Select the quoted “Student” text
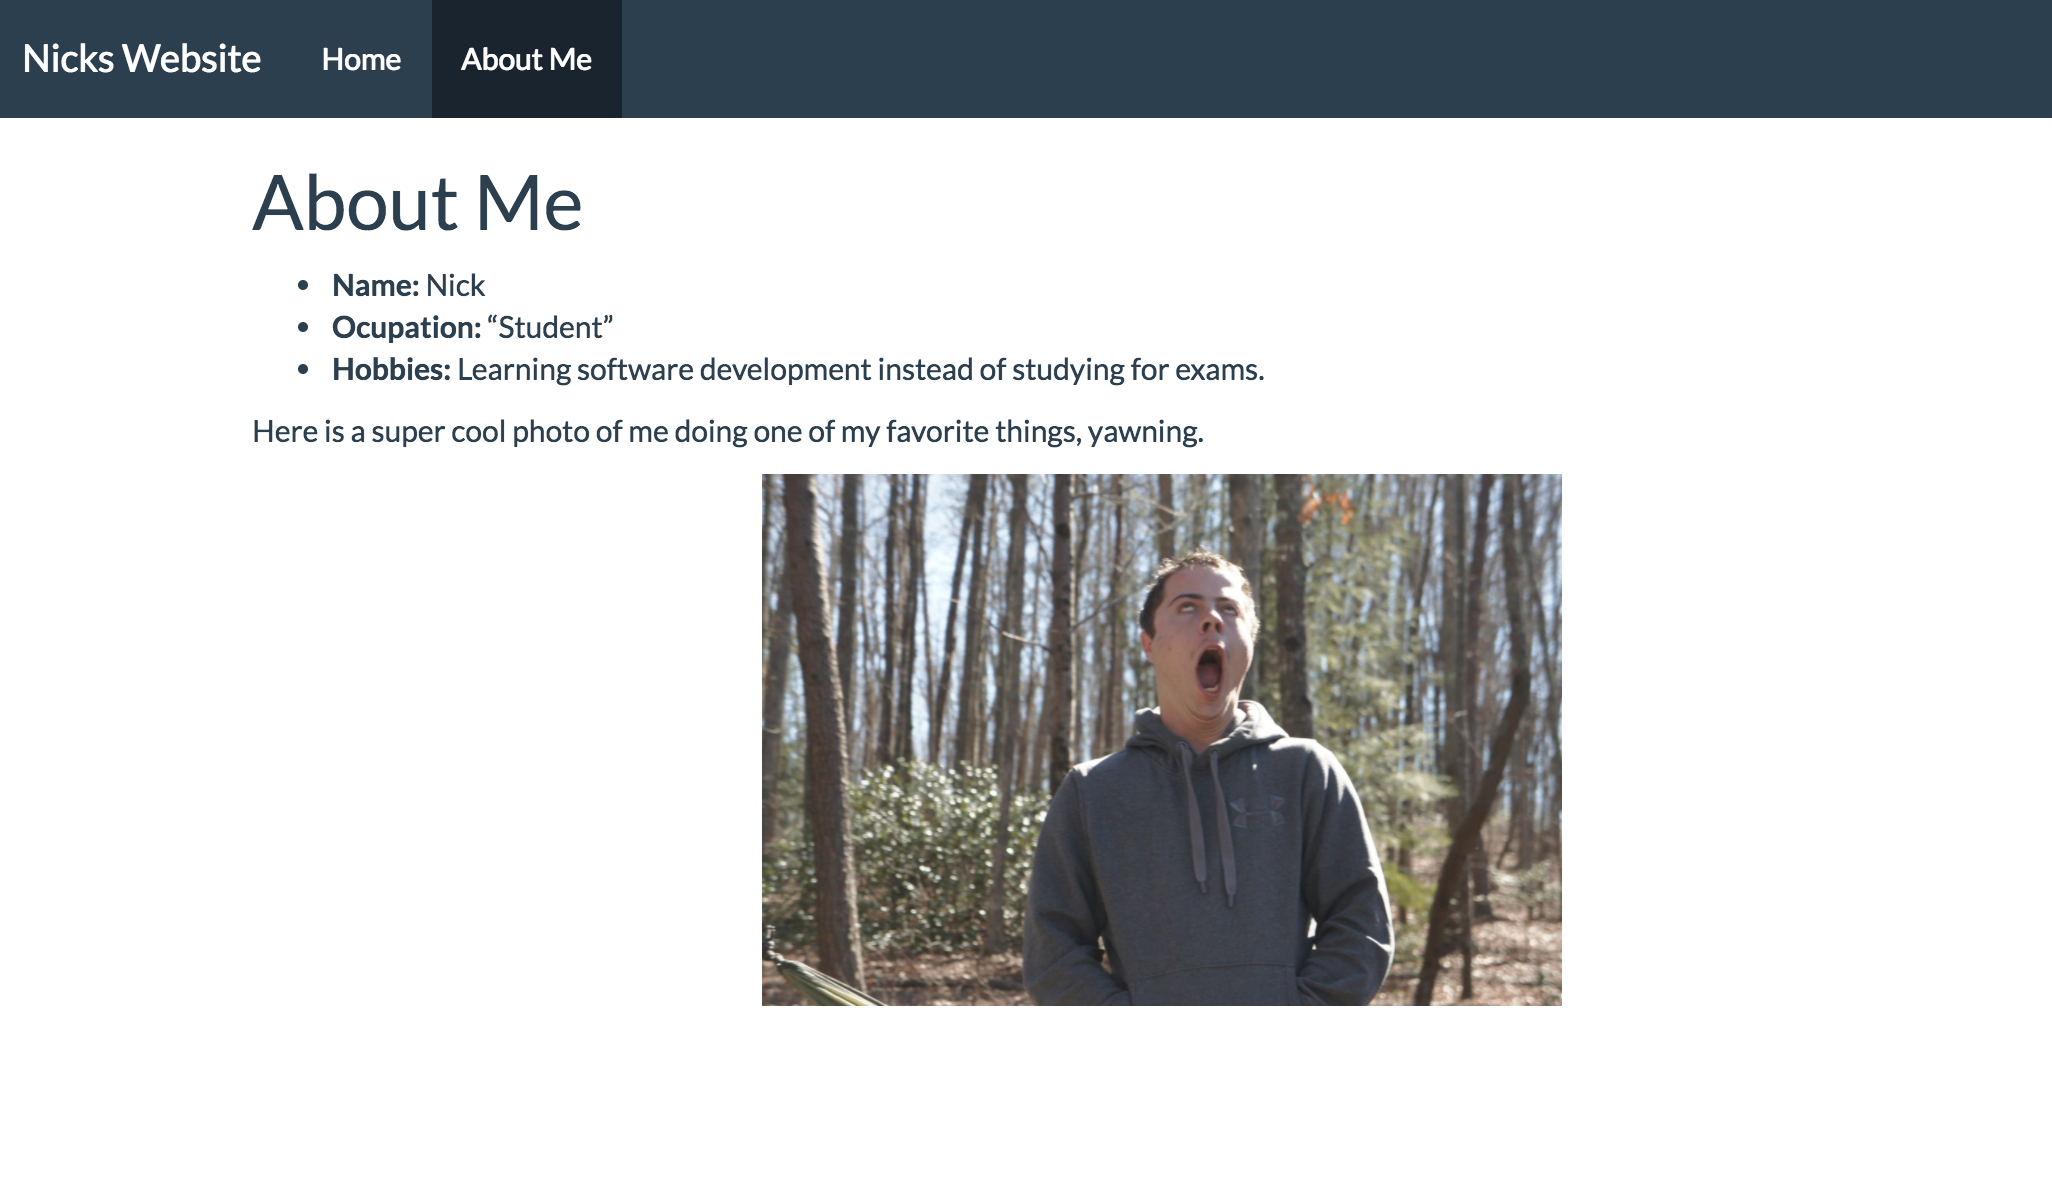This screenshot has height=1192, width=2052. tap(550, 328)
